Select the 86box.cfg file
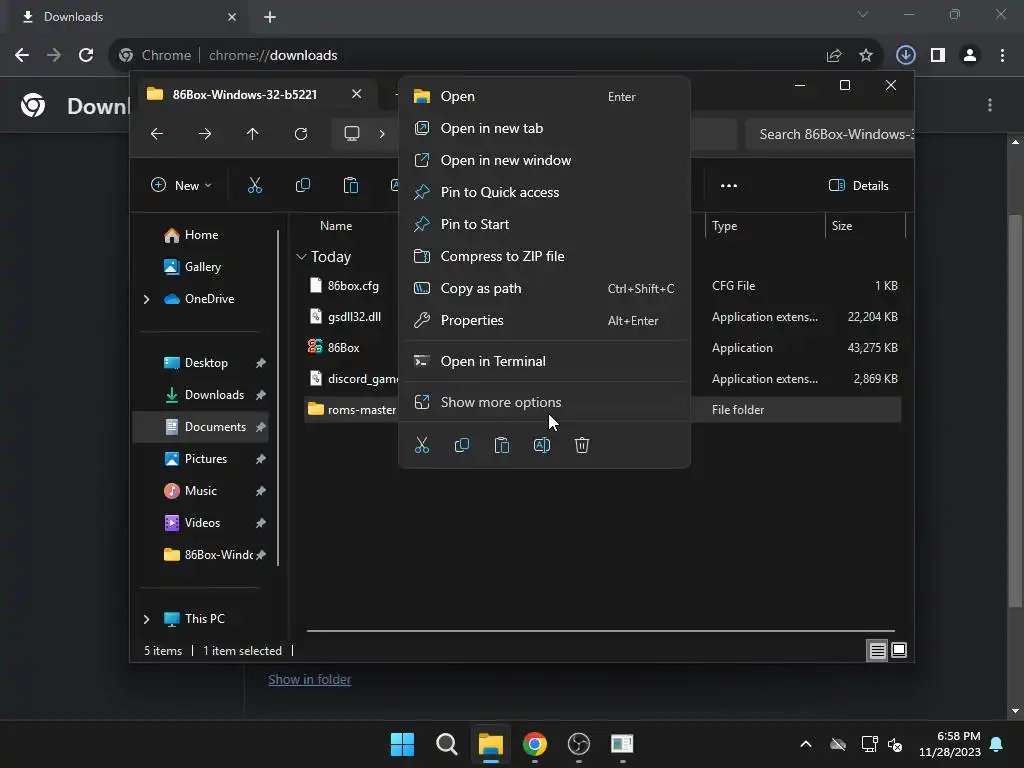The image size is (1024, 768). (351, 286)
